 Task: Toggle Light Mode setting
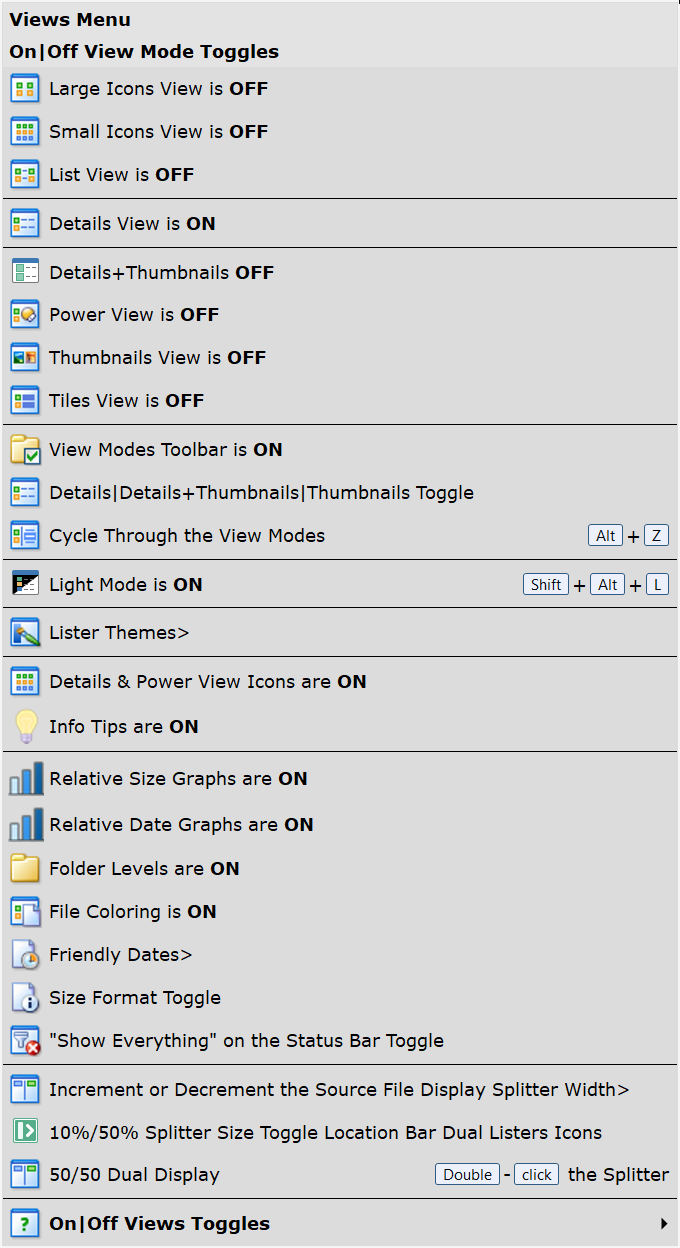coord(340,584)
